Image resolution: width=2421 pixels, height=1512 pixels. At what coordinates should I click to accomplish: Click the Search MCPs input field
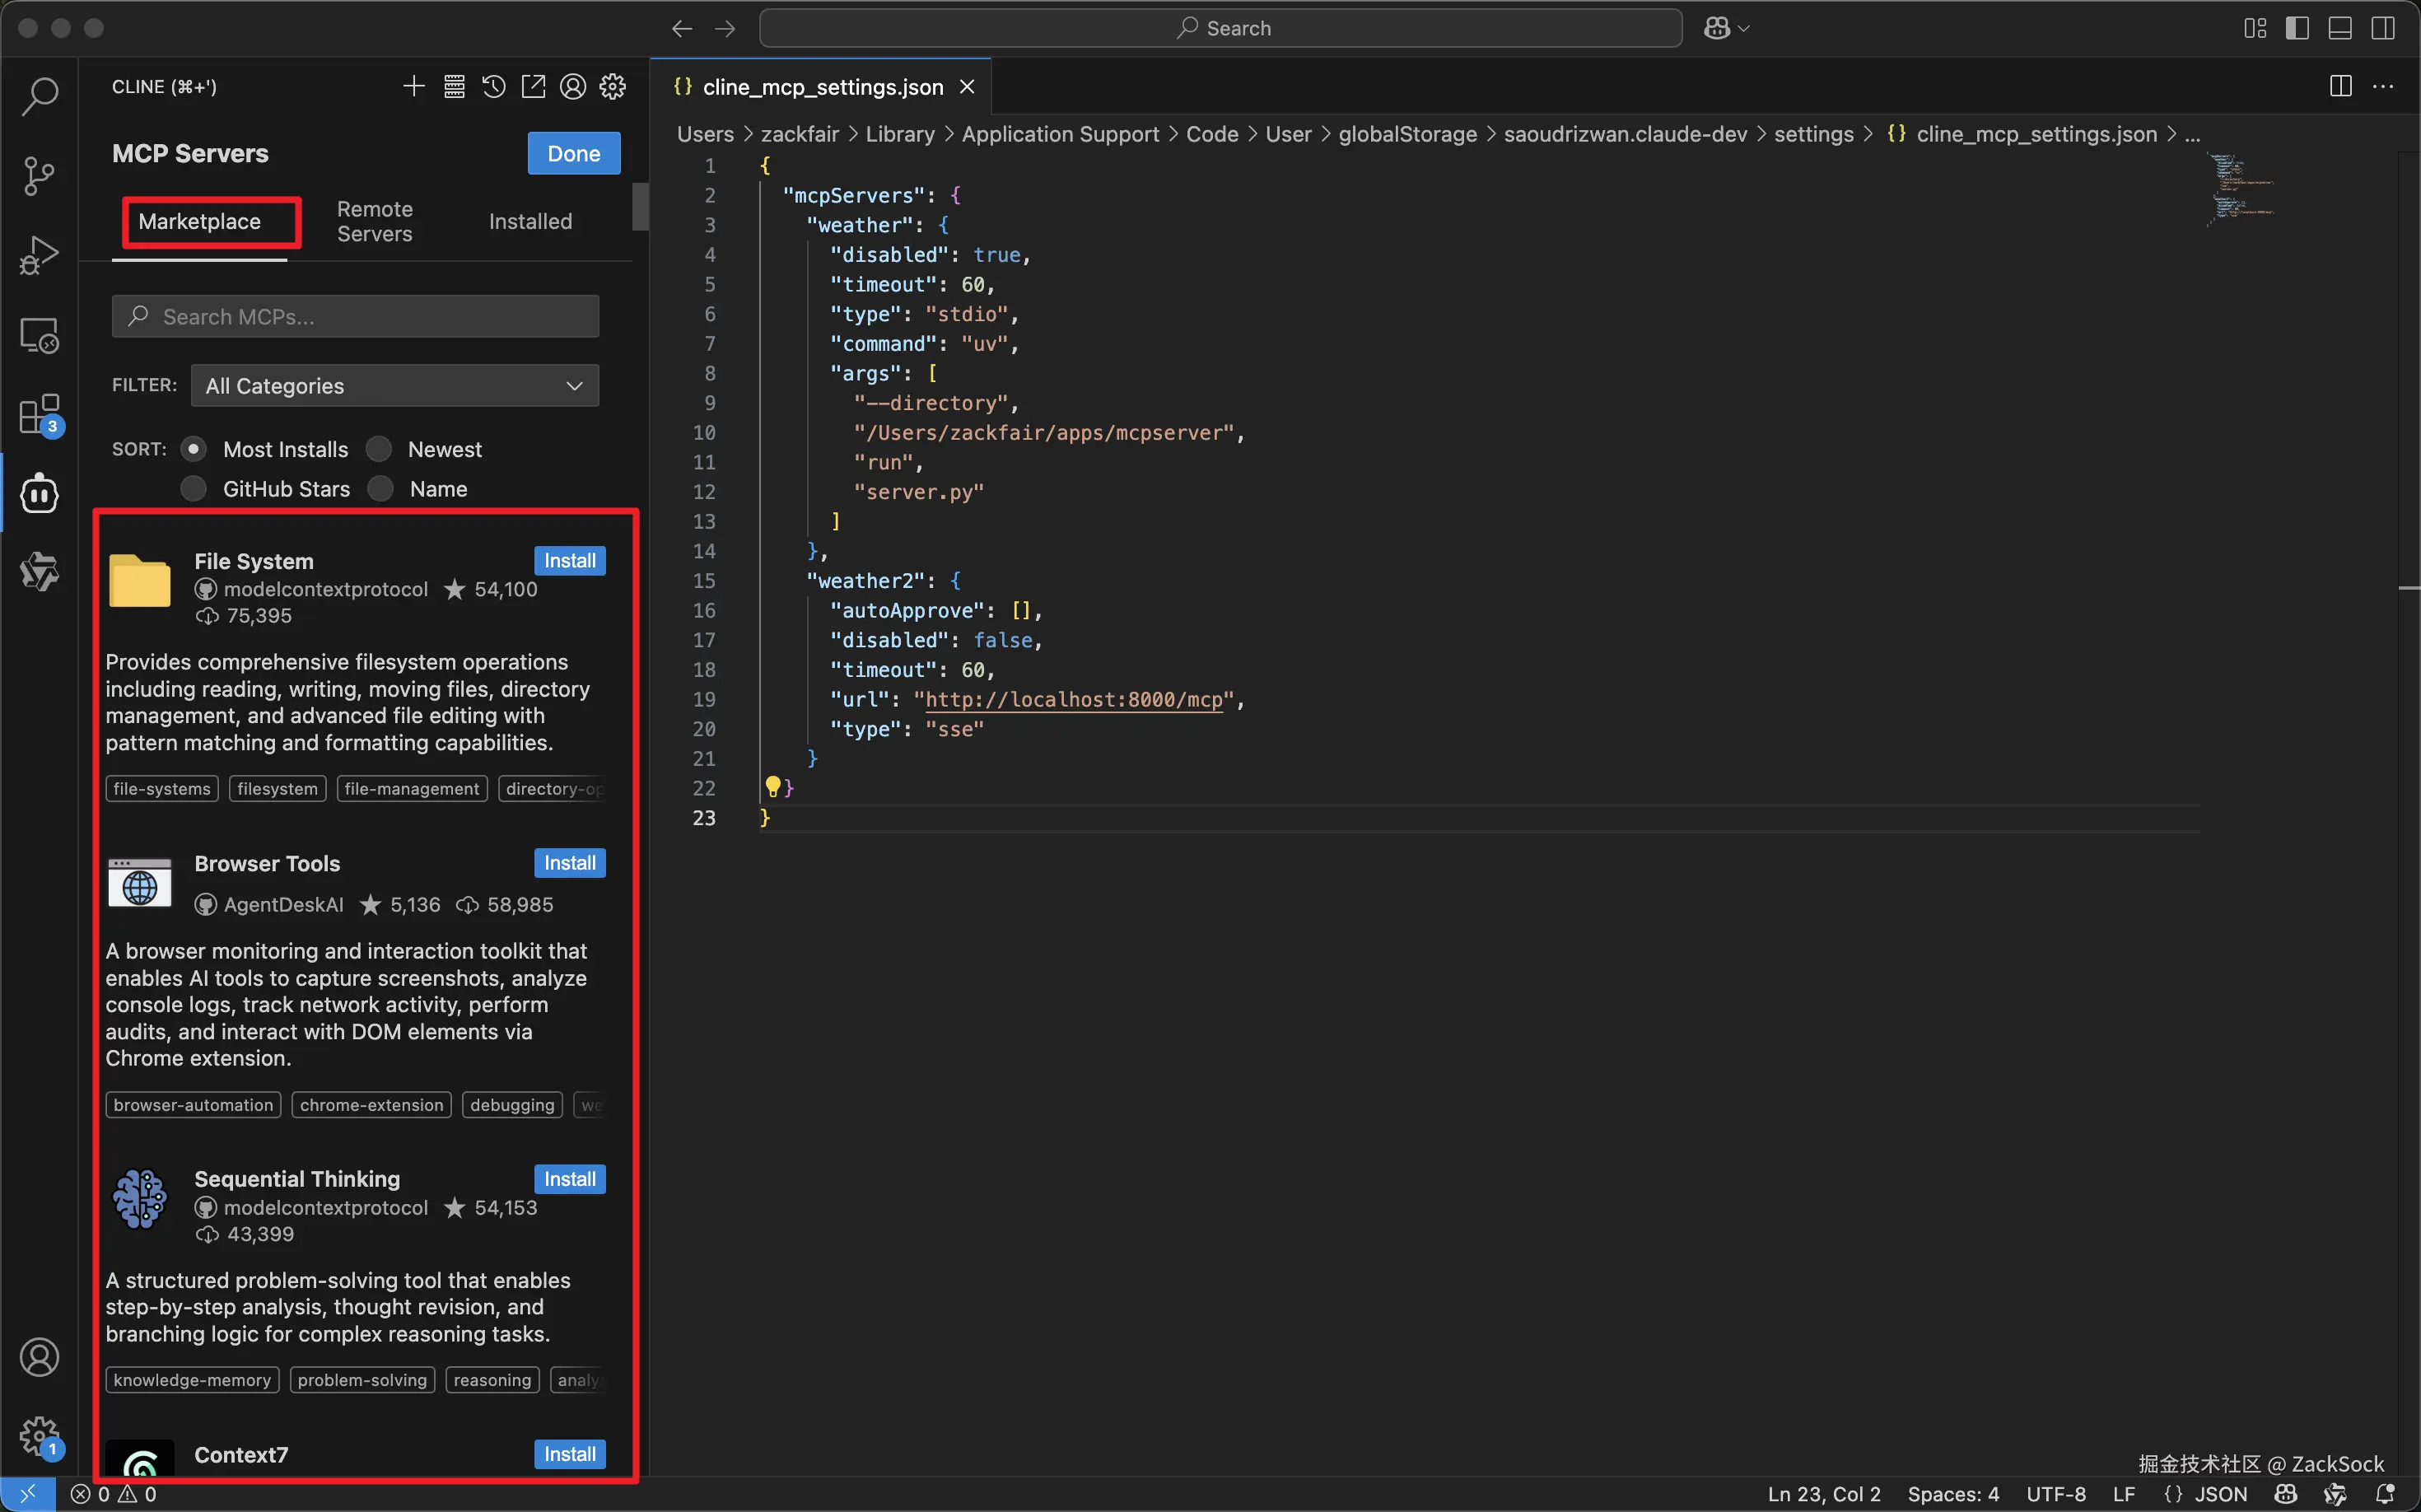click(355, 317)
